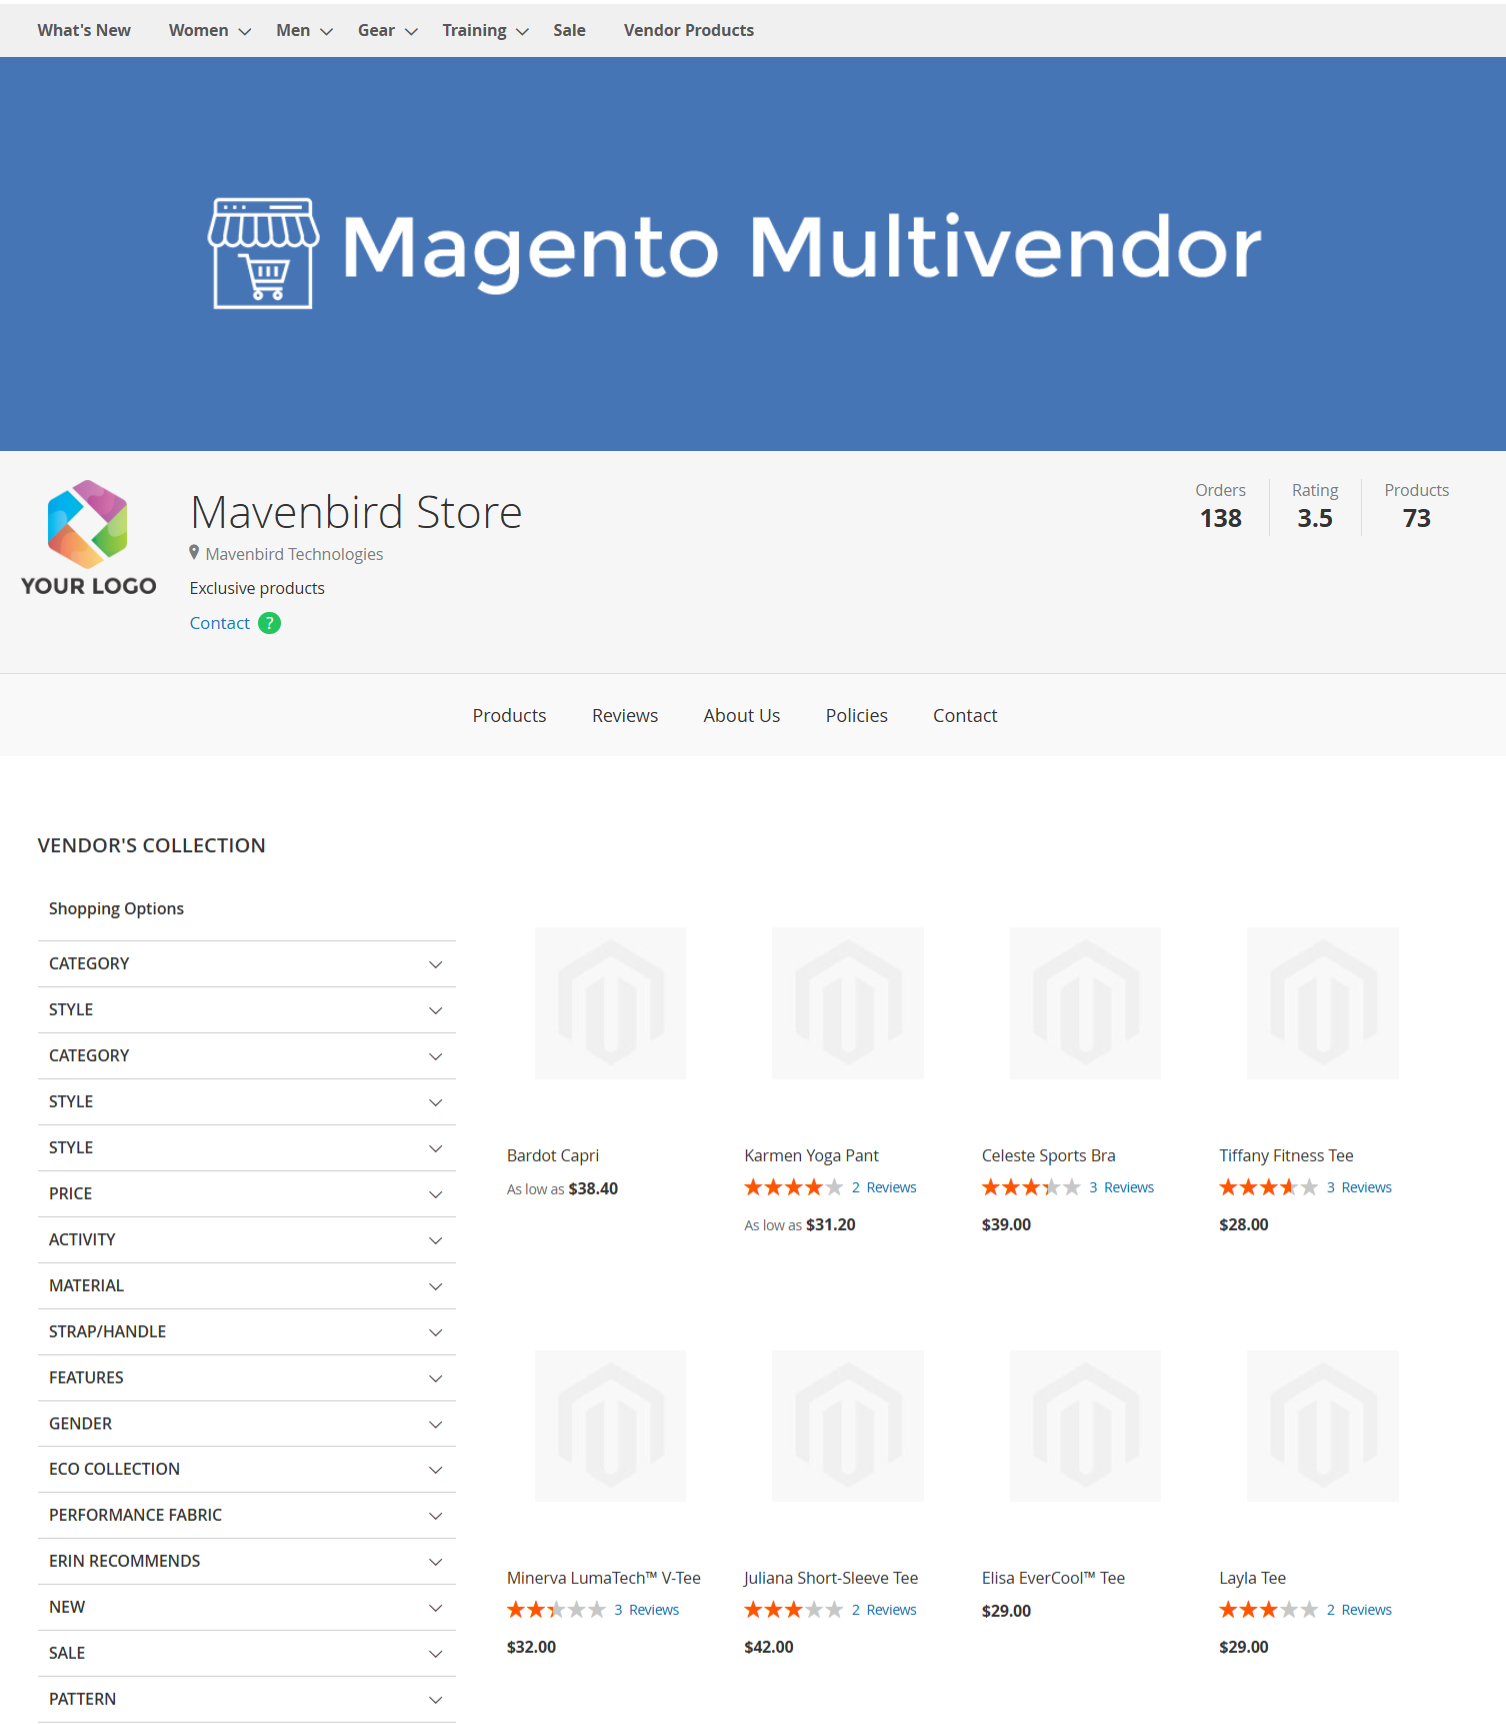The width and height of the screenshot is (1506, 1724).
Task: Open the Juliana Short-Sleeve Tee product link
Action: (x=831, y=1578)
